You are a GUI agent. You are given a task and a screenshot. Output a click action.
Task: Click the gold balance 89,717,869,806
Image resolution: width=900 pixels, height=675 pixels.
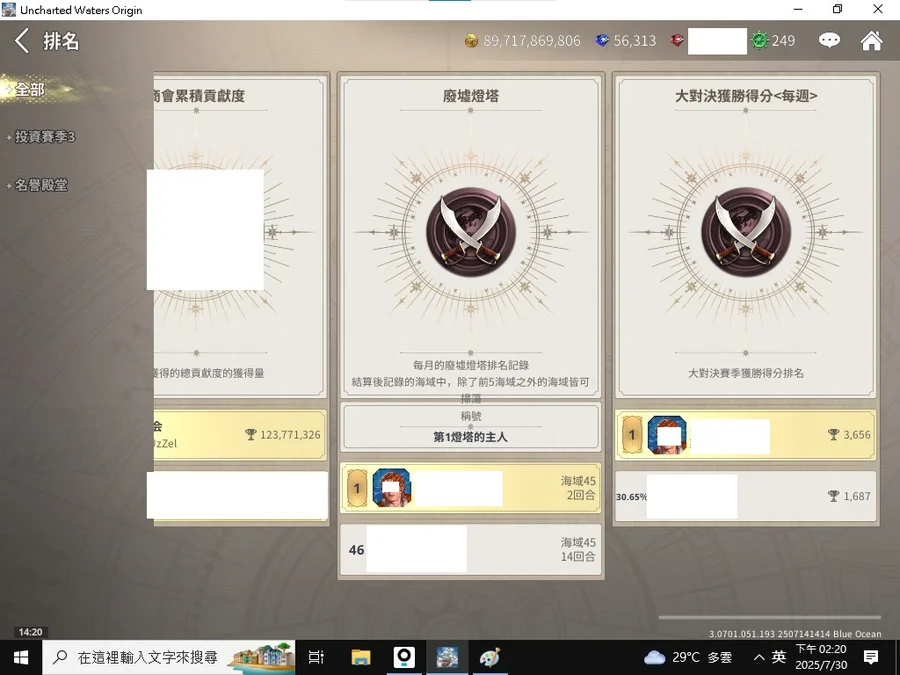[x=532, y=41]
